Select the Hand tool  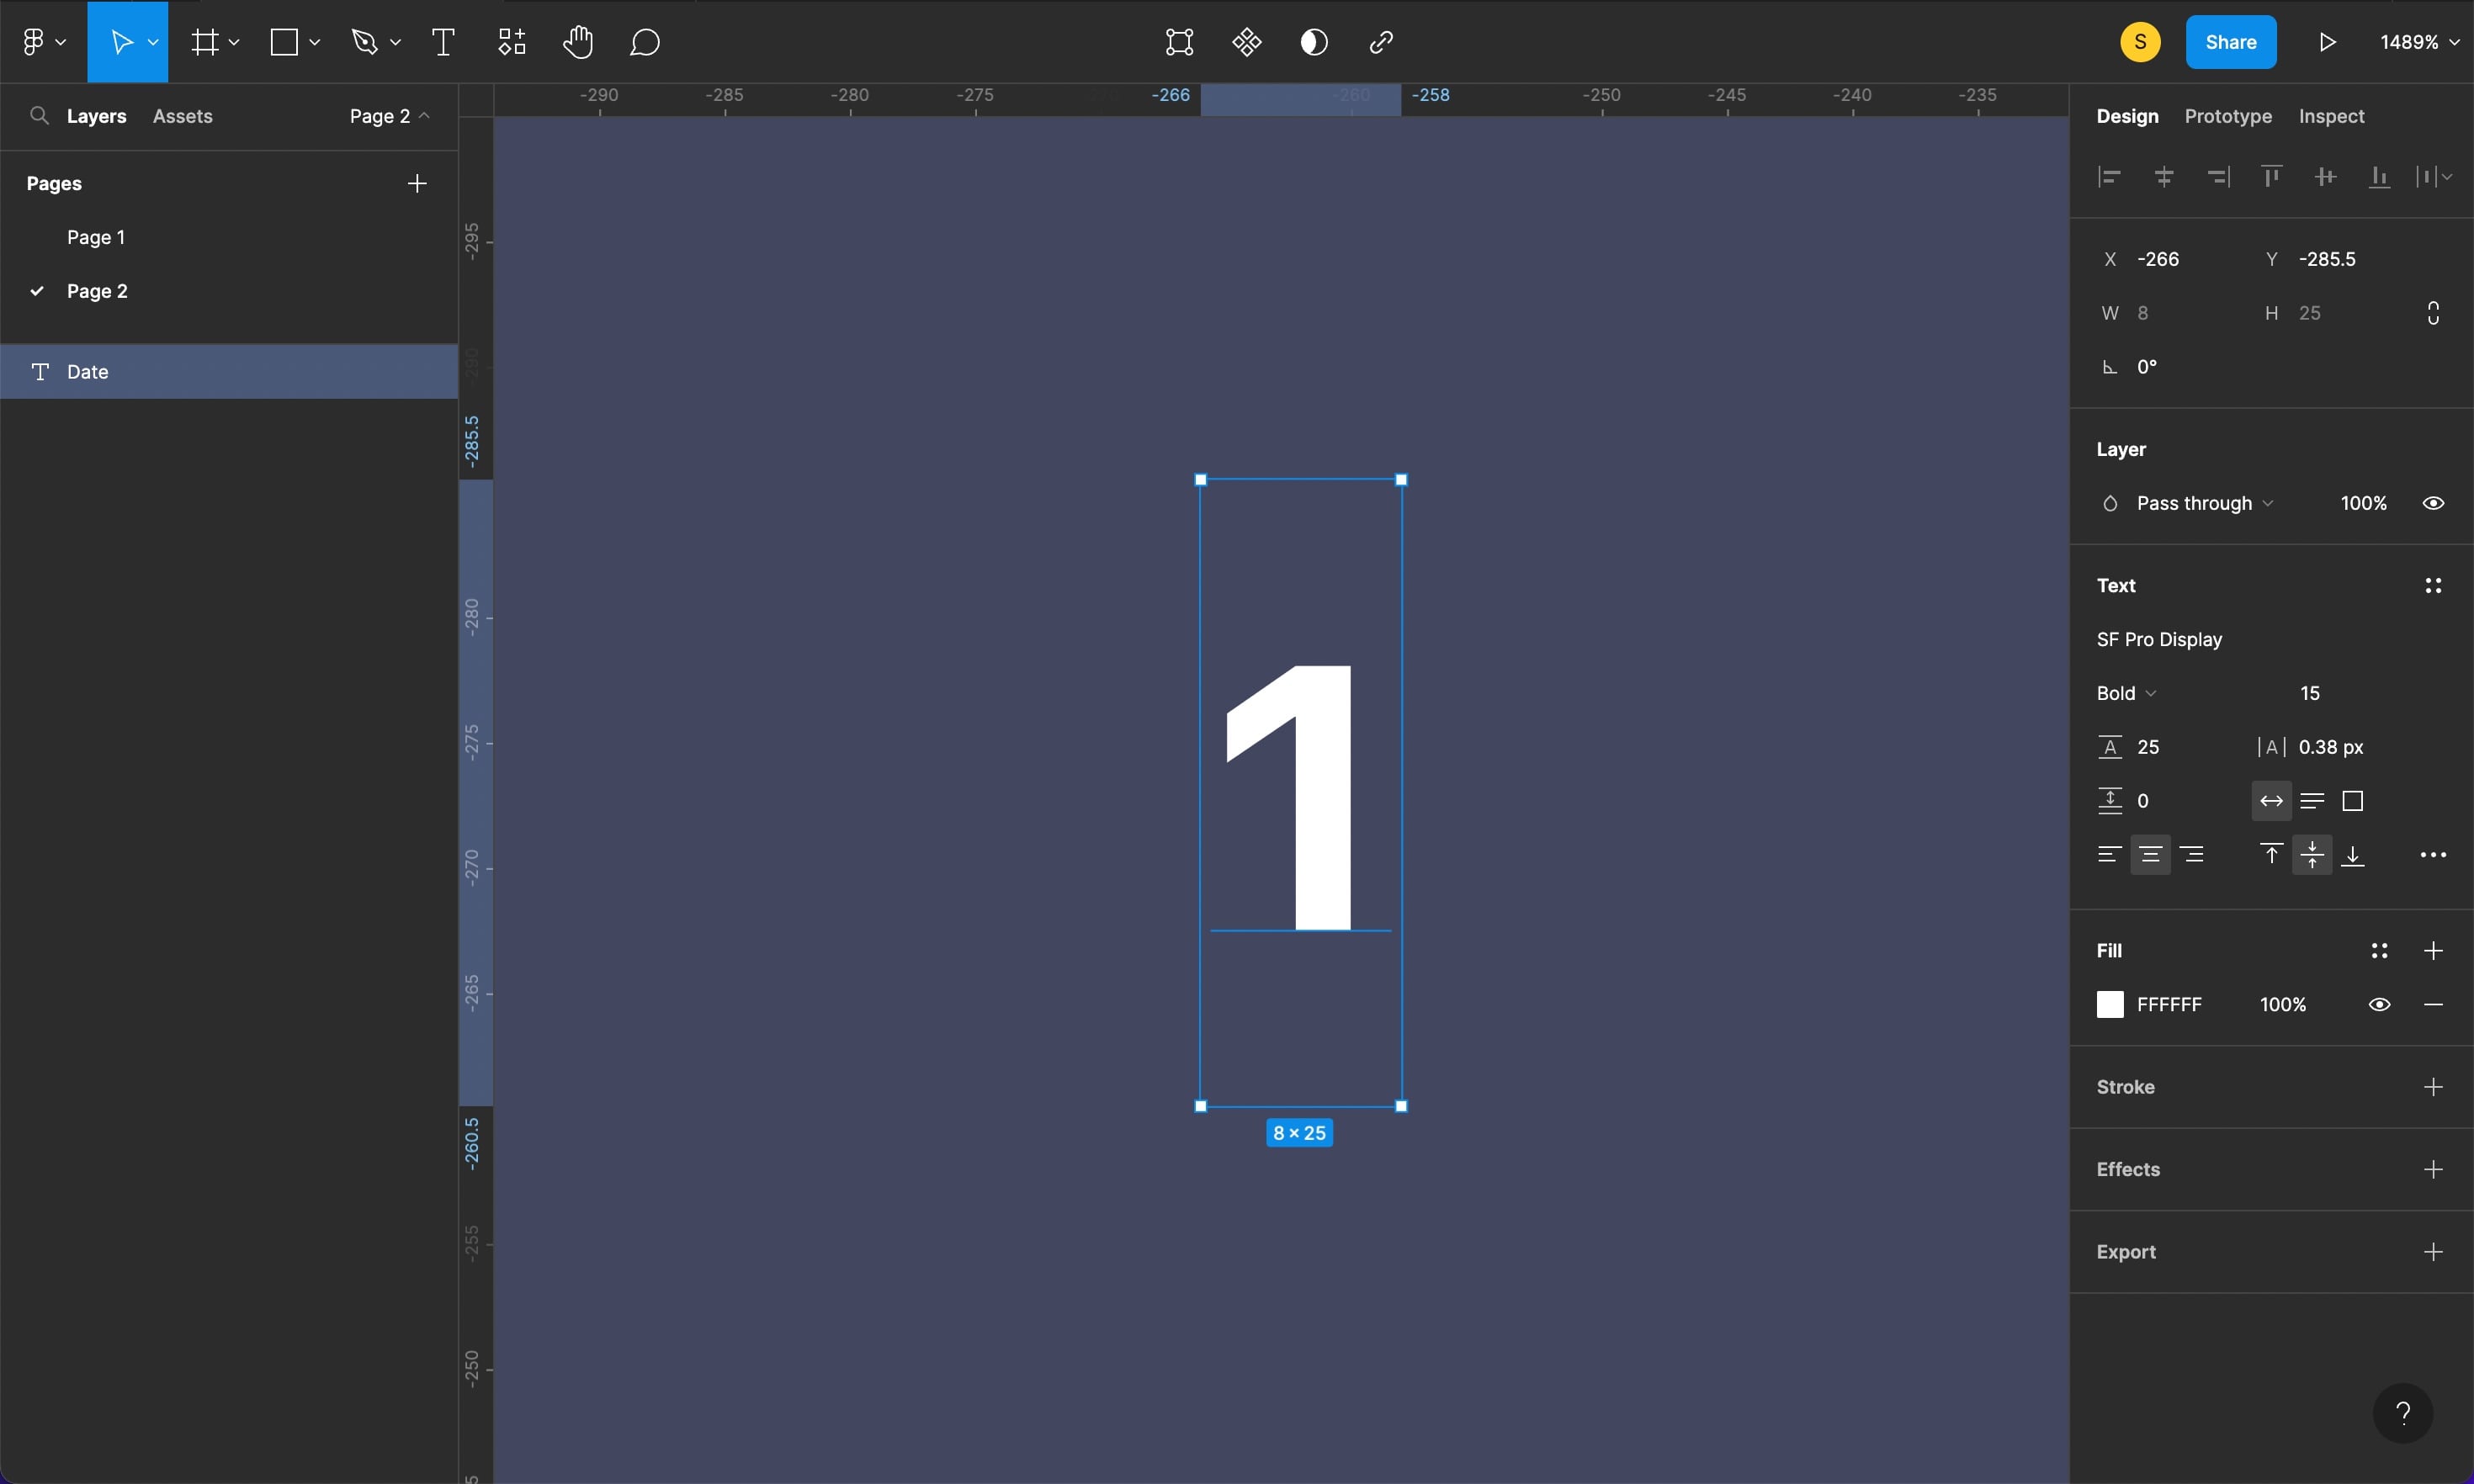pos(578,42)
